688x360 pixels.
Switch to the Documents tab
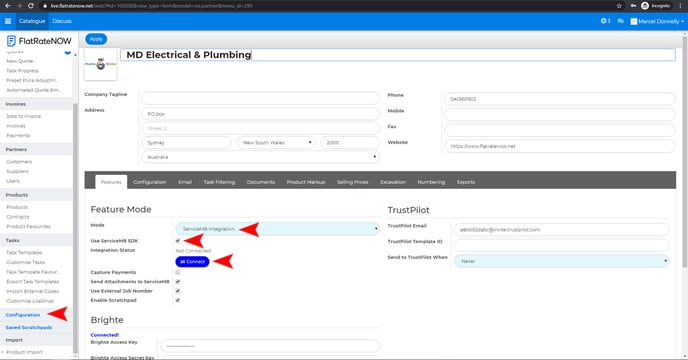coord(261,182)
